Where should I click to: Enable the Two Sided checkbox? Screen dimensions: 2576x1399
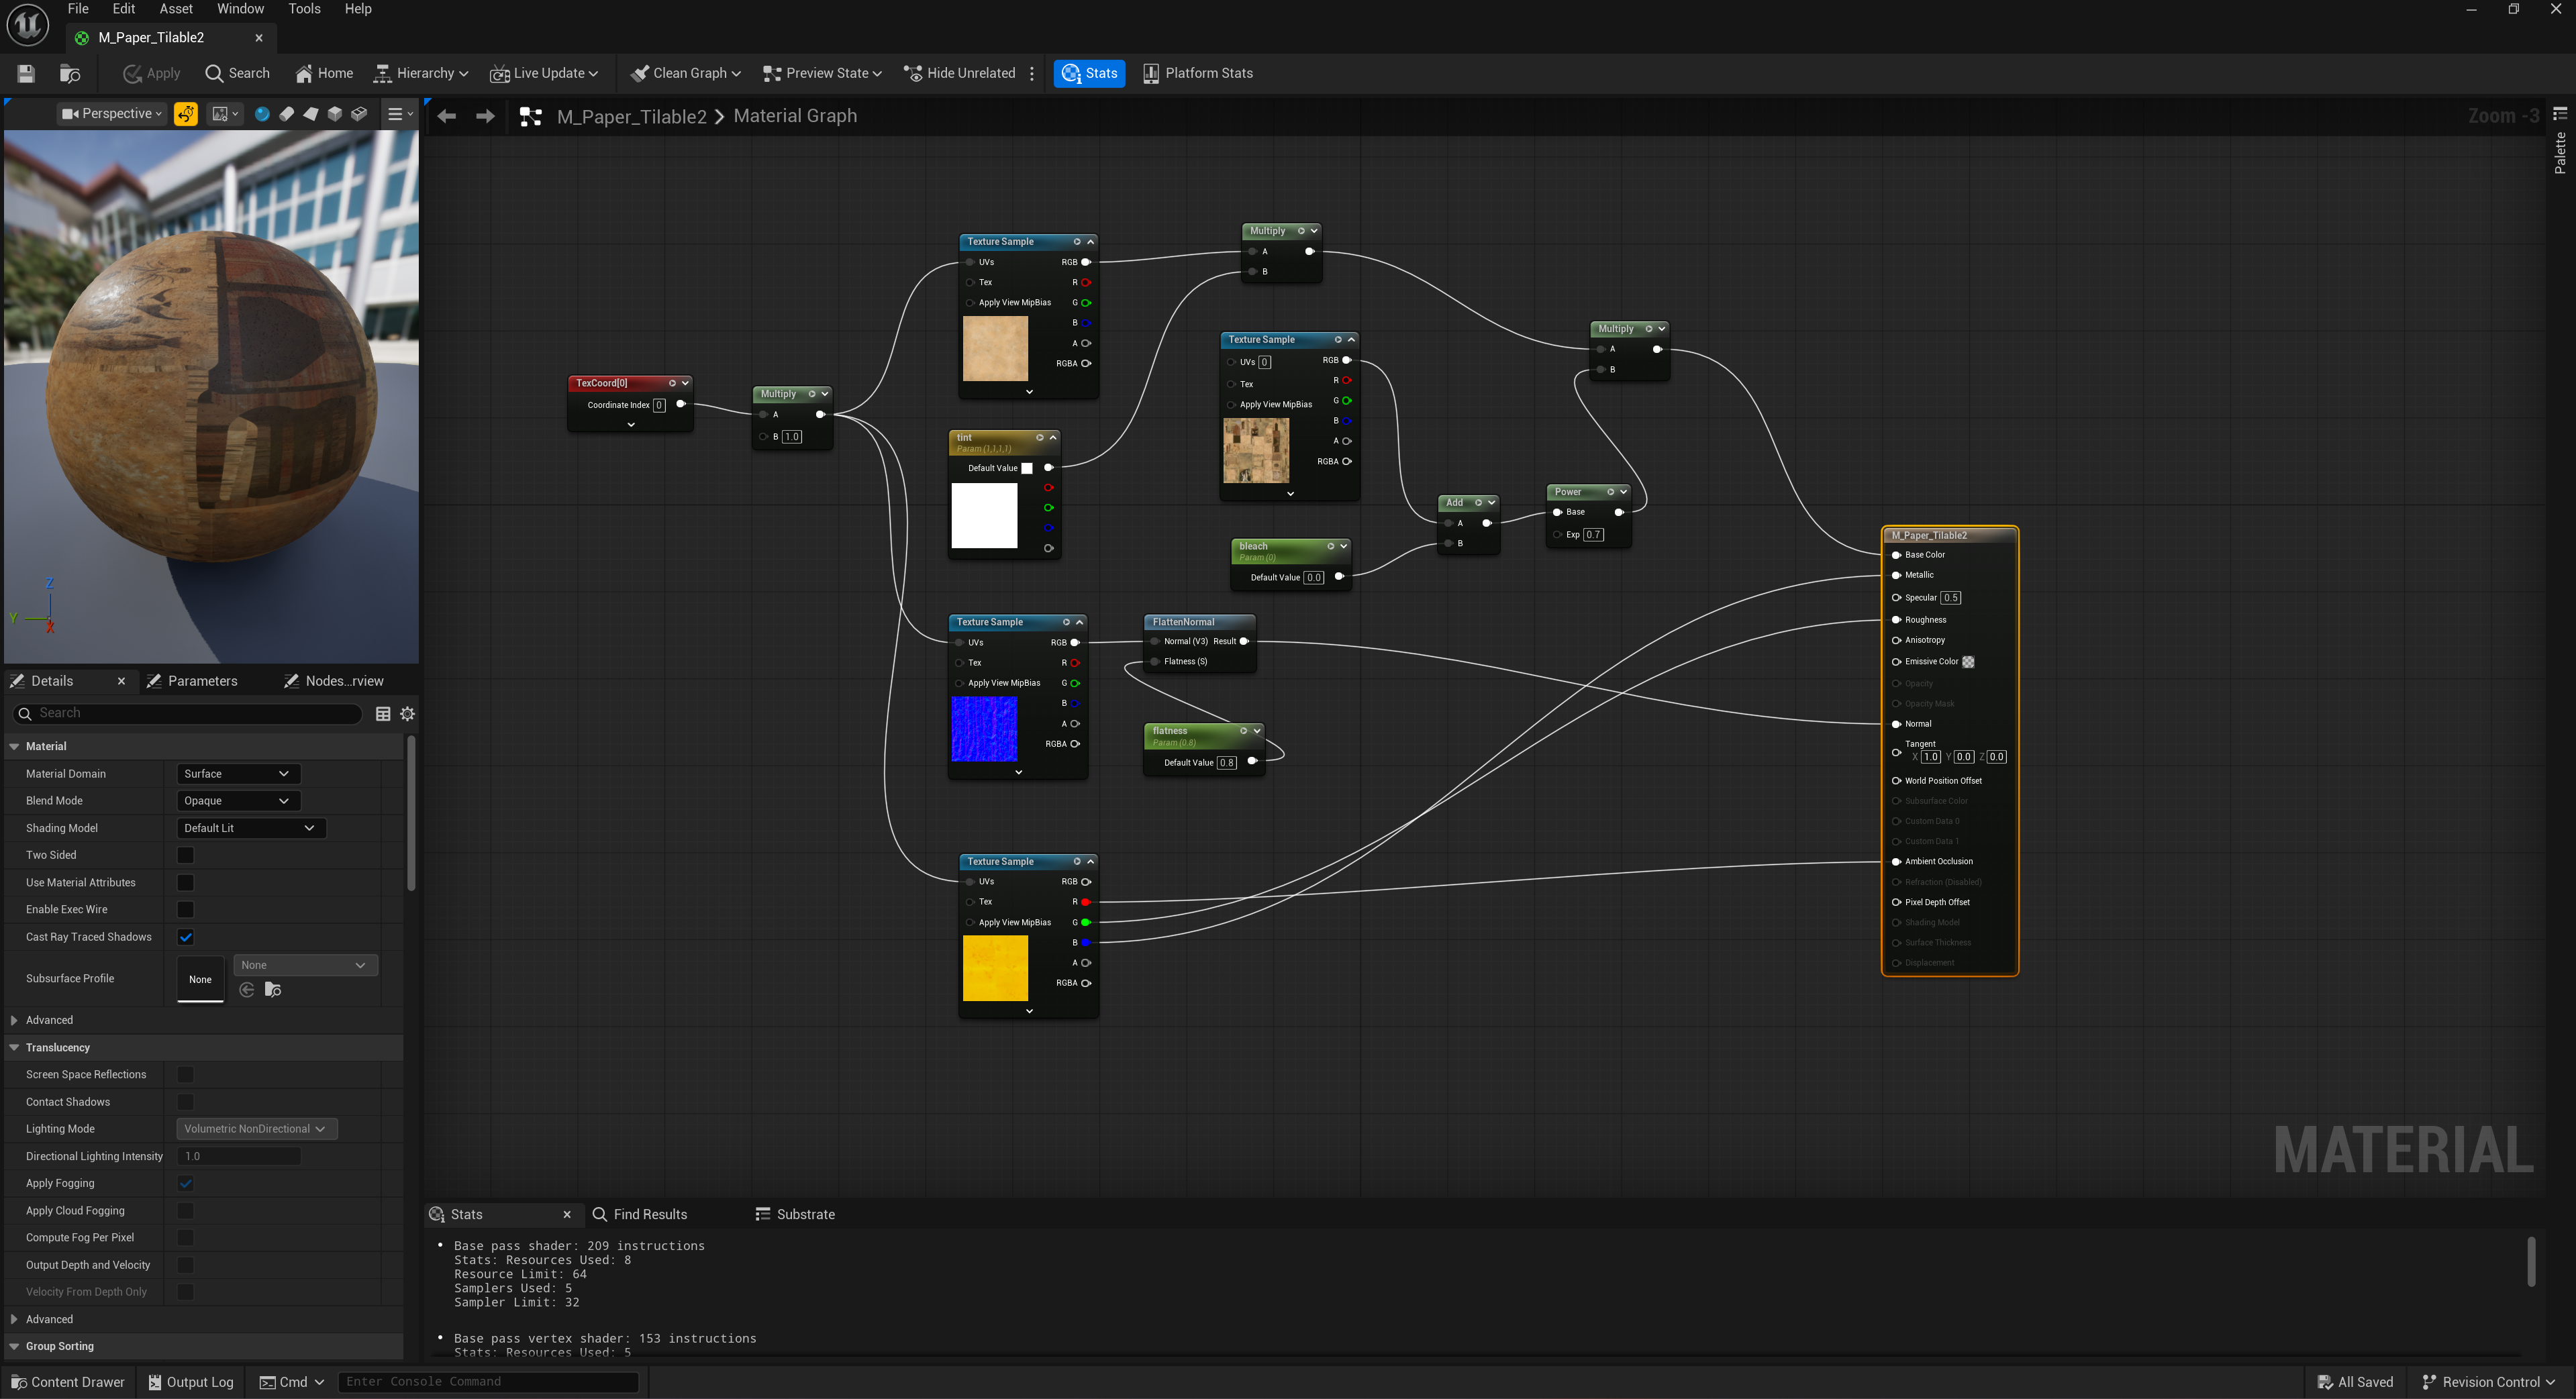[x=185, y=855]
